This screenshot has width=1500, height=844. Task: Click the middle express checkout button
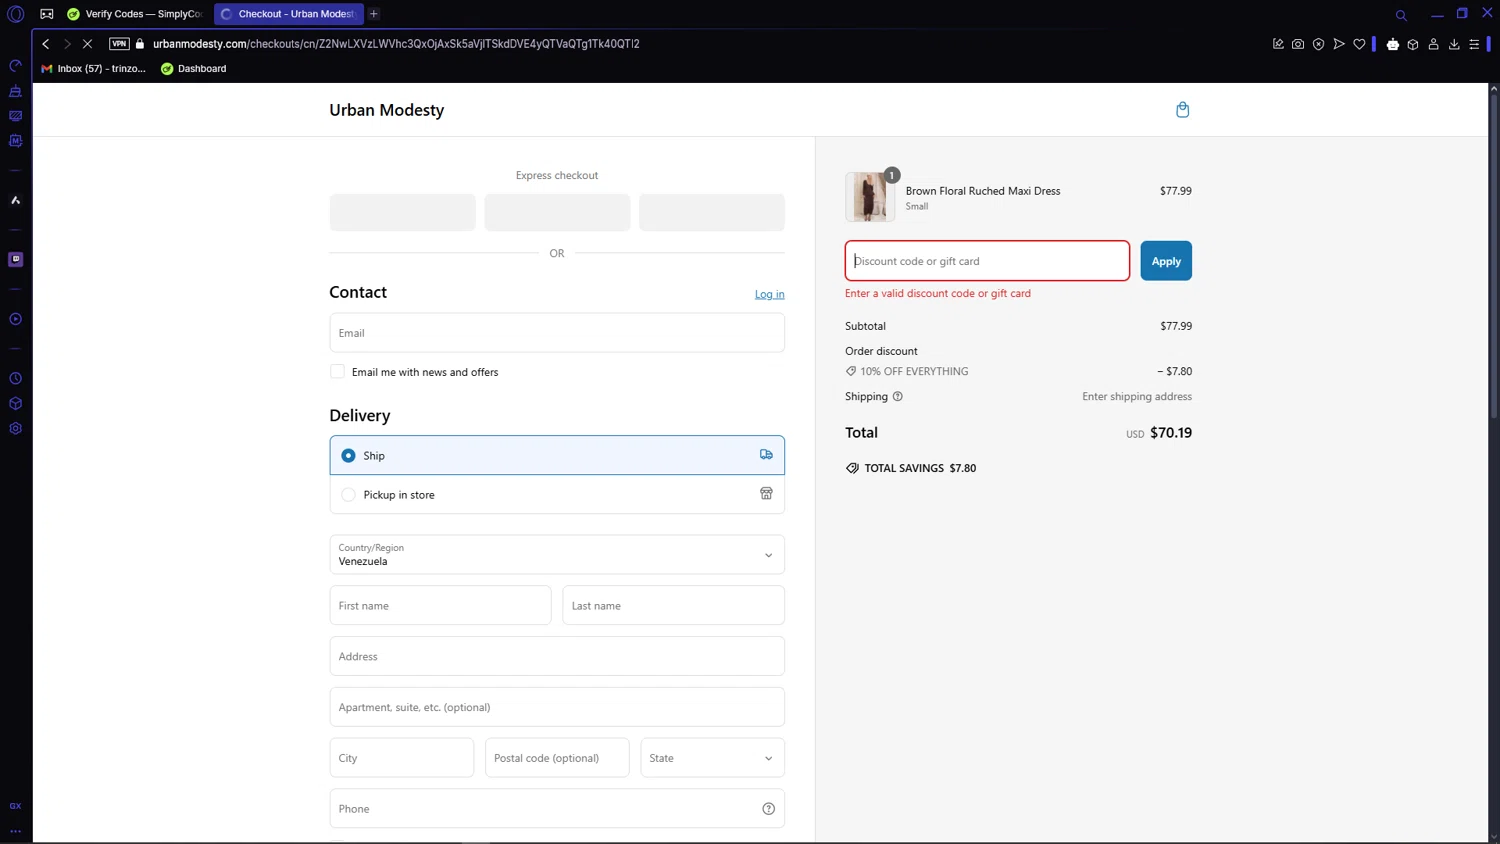[557, 212]
